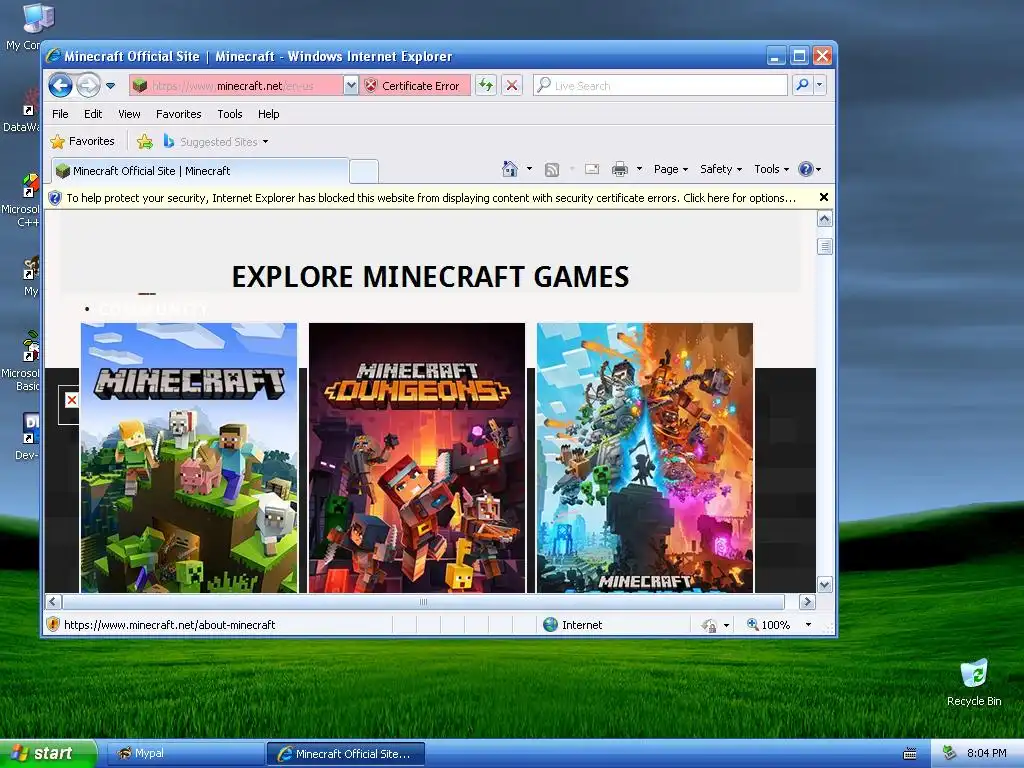This screenshot has width=1024, height=768.
Task: Open the Page dropdown menu
Action: [671, 169]
